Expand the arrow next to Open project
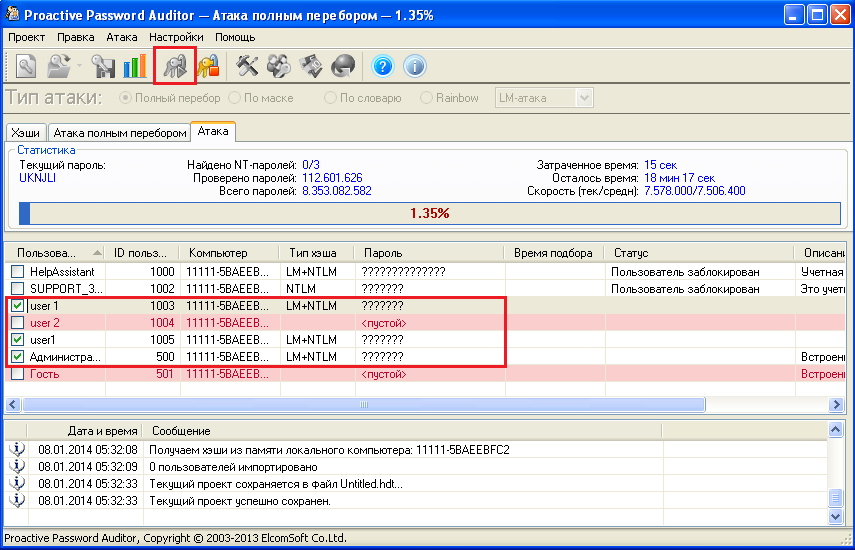The width and height of the screenshot is (855, 550). (78, 66)
